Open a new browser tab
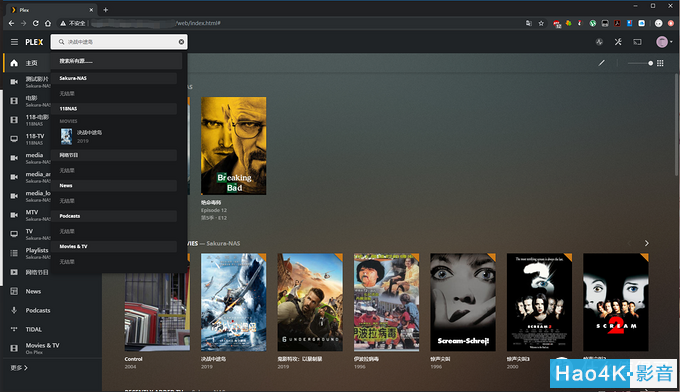The width and height of the screenshot is (680, 392). (x=105, y=10)
